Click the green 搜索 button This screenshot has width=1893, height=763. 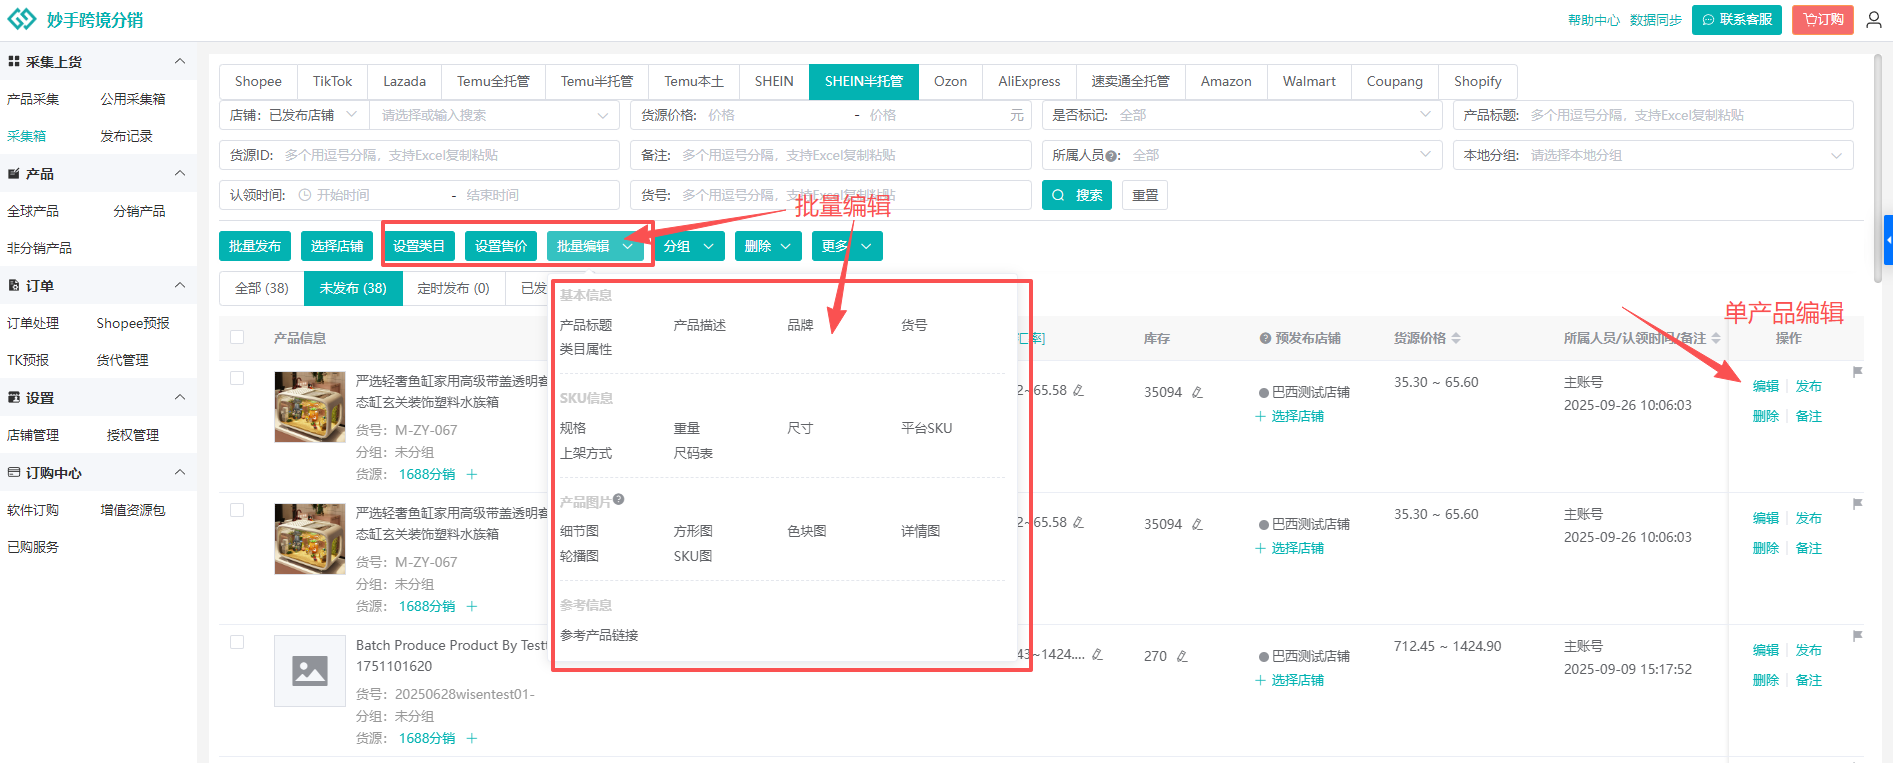1077,195
